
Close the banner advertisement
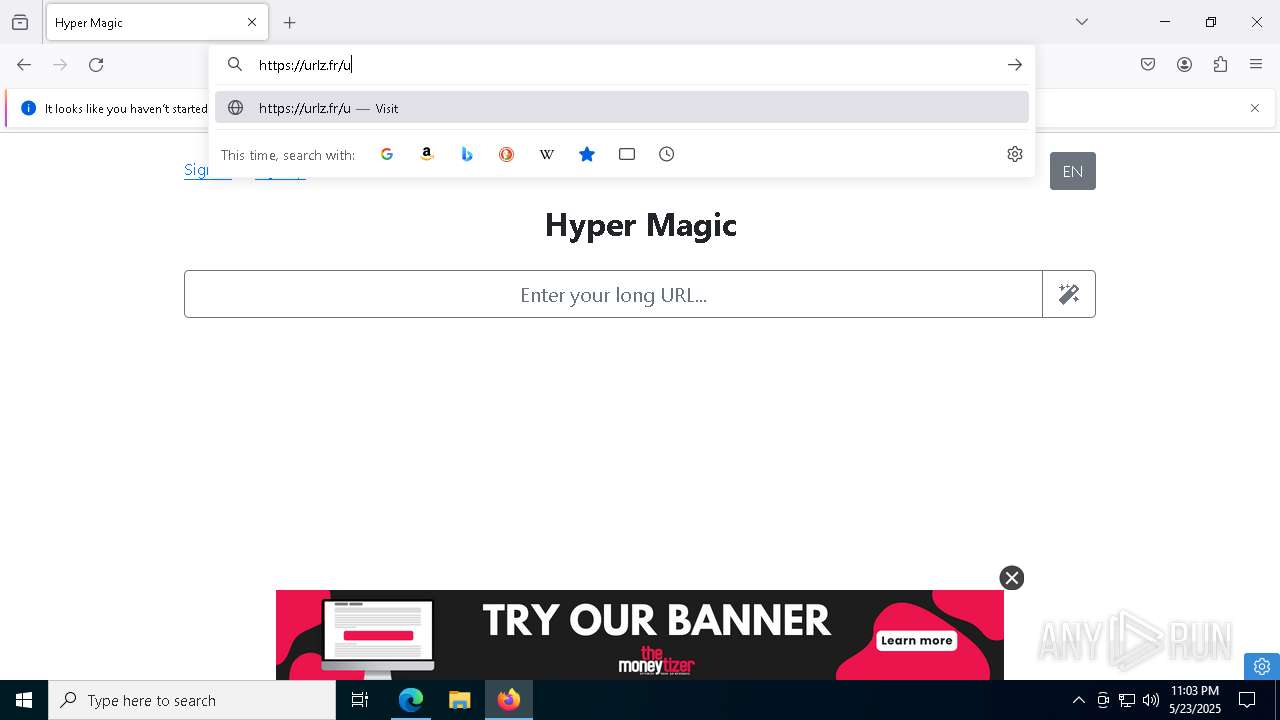coord(1012,578)
